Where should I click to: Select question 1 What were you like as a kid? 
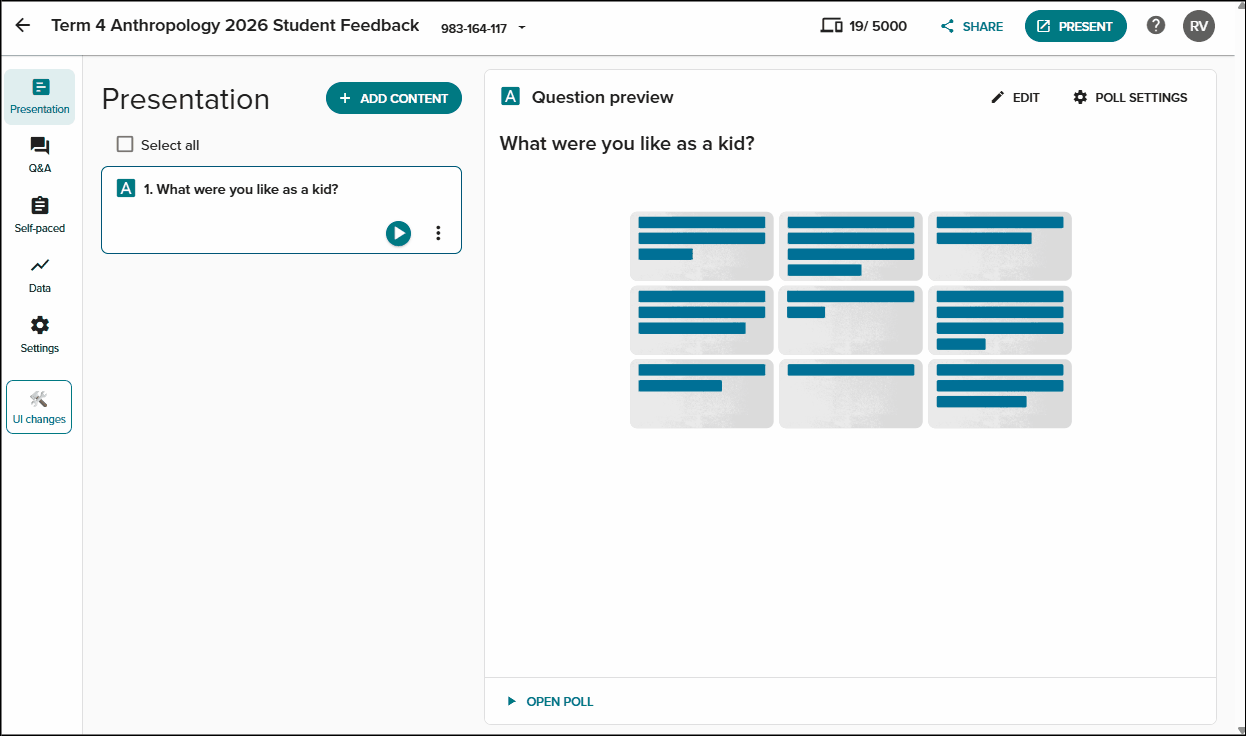click(281, 210)
